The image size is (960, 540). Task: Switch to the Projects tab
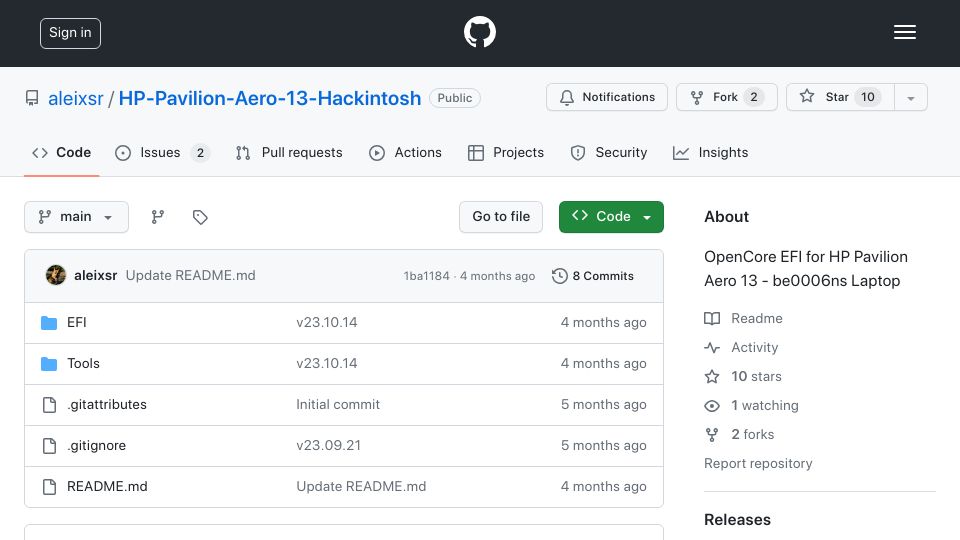coord(506,152)
